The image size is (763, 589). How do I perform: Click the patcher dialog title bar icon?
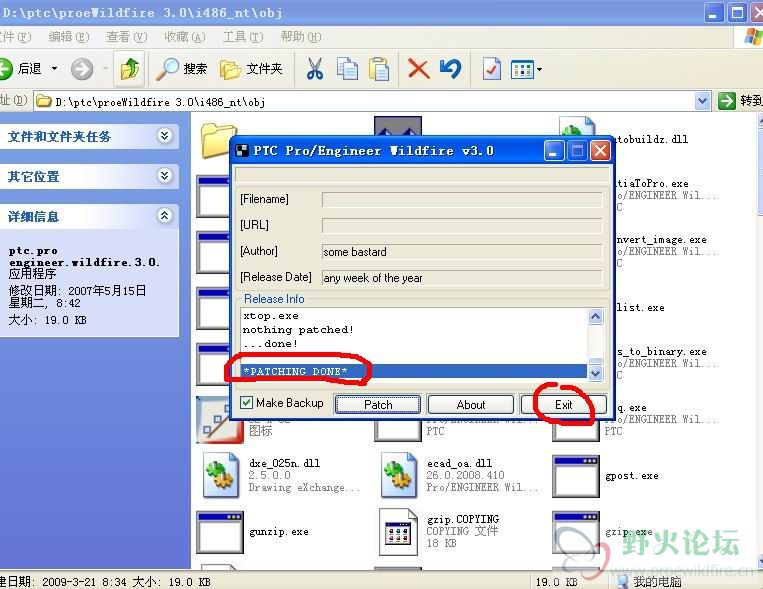242,150
